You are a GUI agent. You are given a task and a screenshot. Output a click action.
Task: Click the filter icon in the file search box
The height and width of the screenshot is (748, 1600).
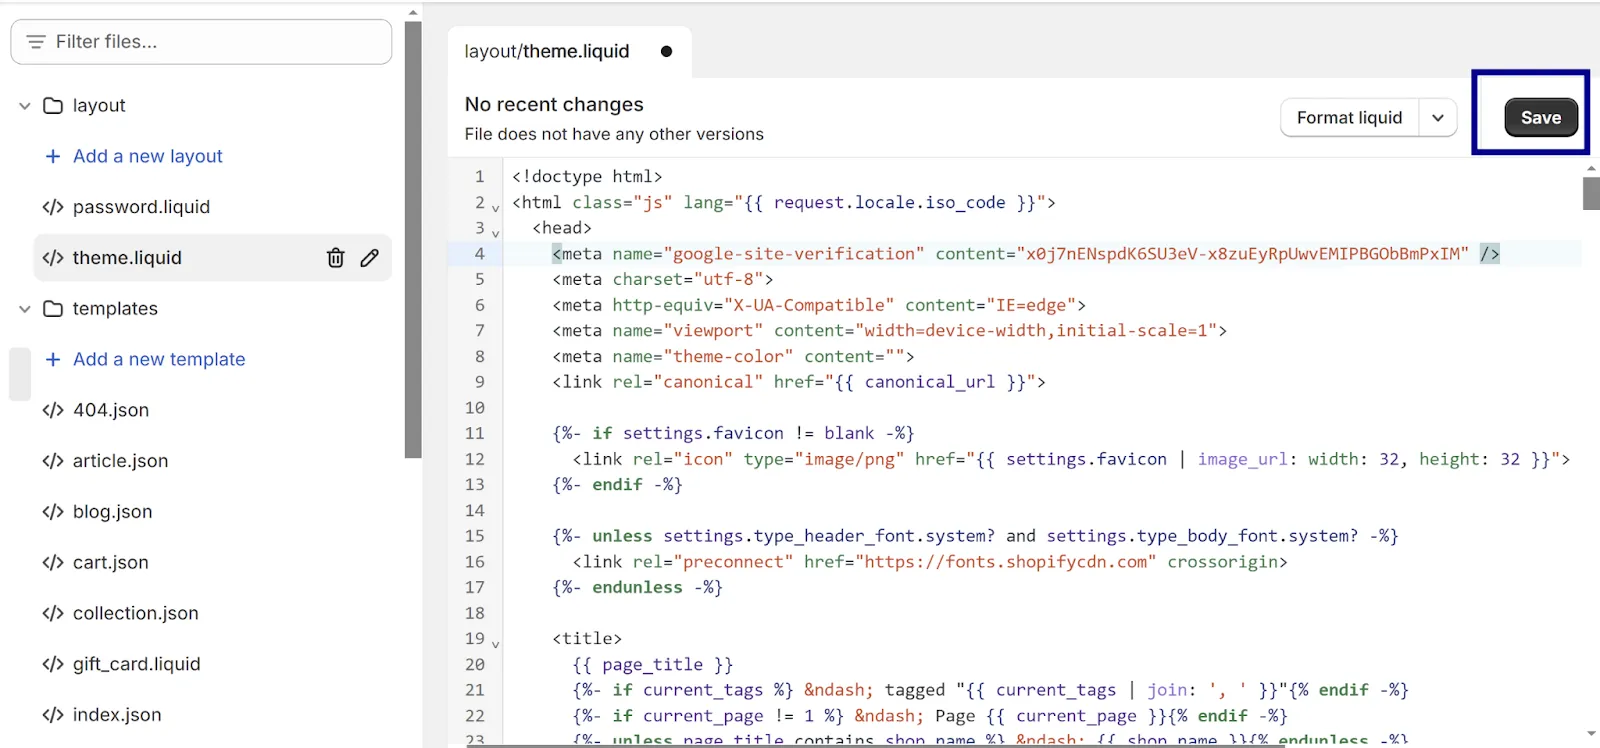coord(36,42)
